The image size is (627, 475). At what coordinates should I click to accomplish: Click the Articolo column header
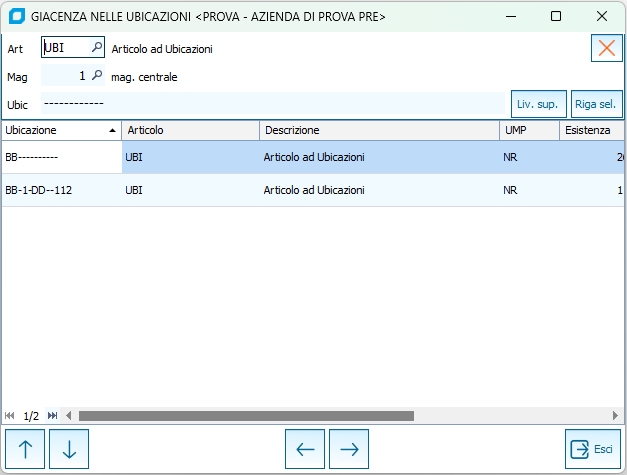coord(191,130)
